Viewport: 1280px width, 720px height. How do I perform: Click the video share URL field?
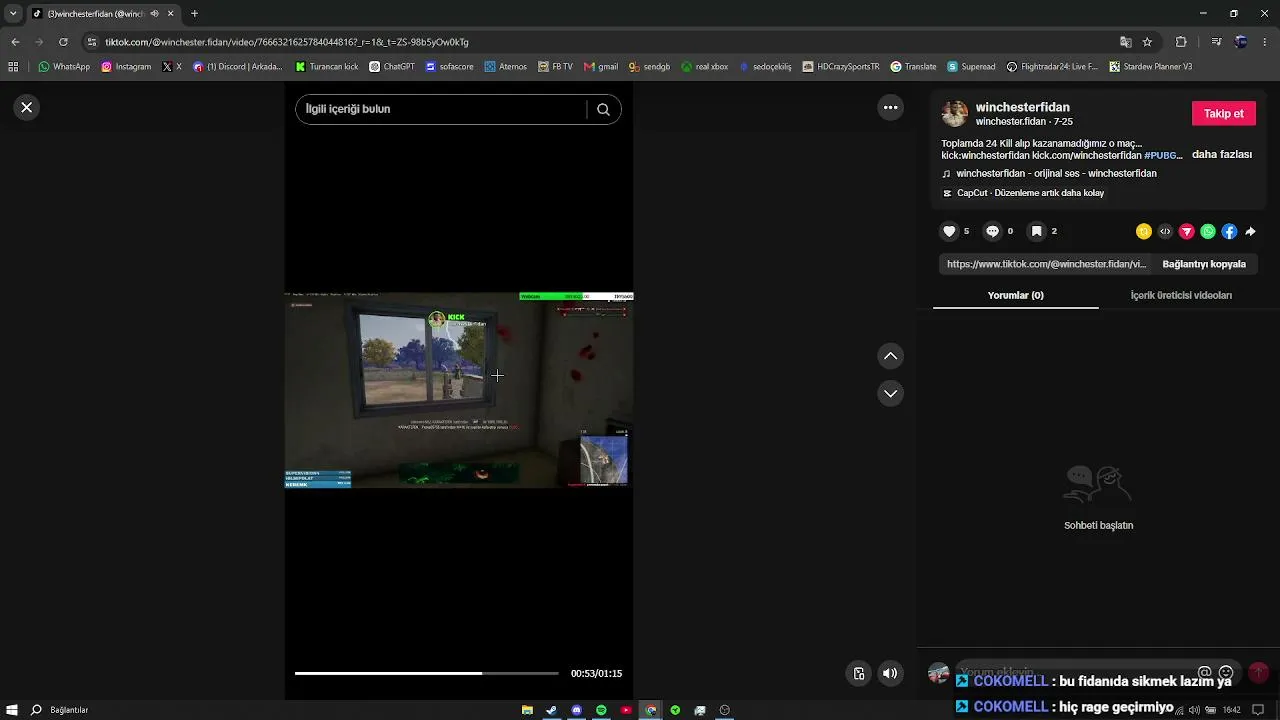coord(1046,264)
